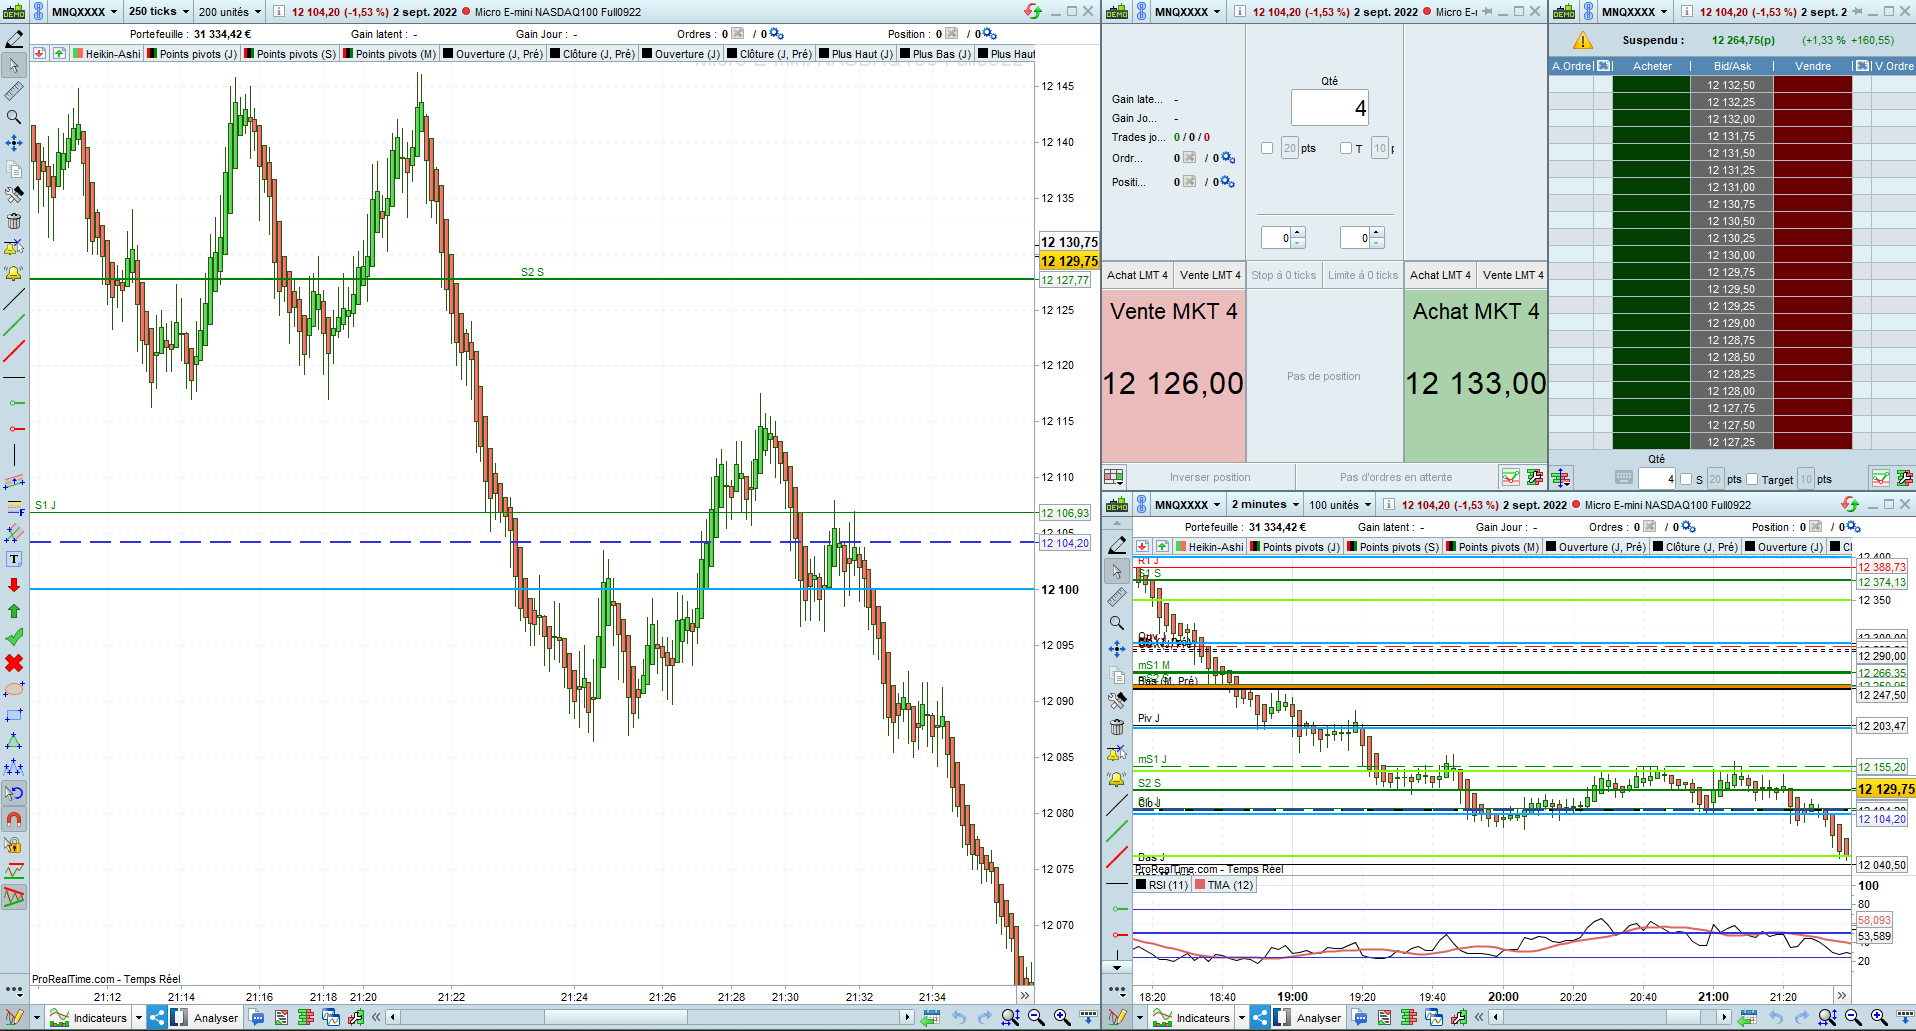
Task: Click green Acheter cell at 12 130,00
Action: coord(1651,255)
